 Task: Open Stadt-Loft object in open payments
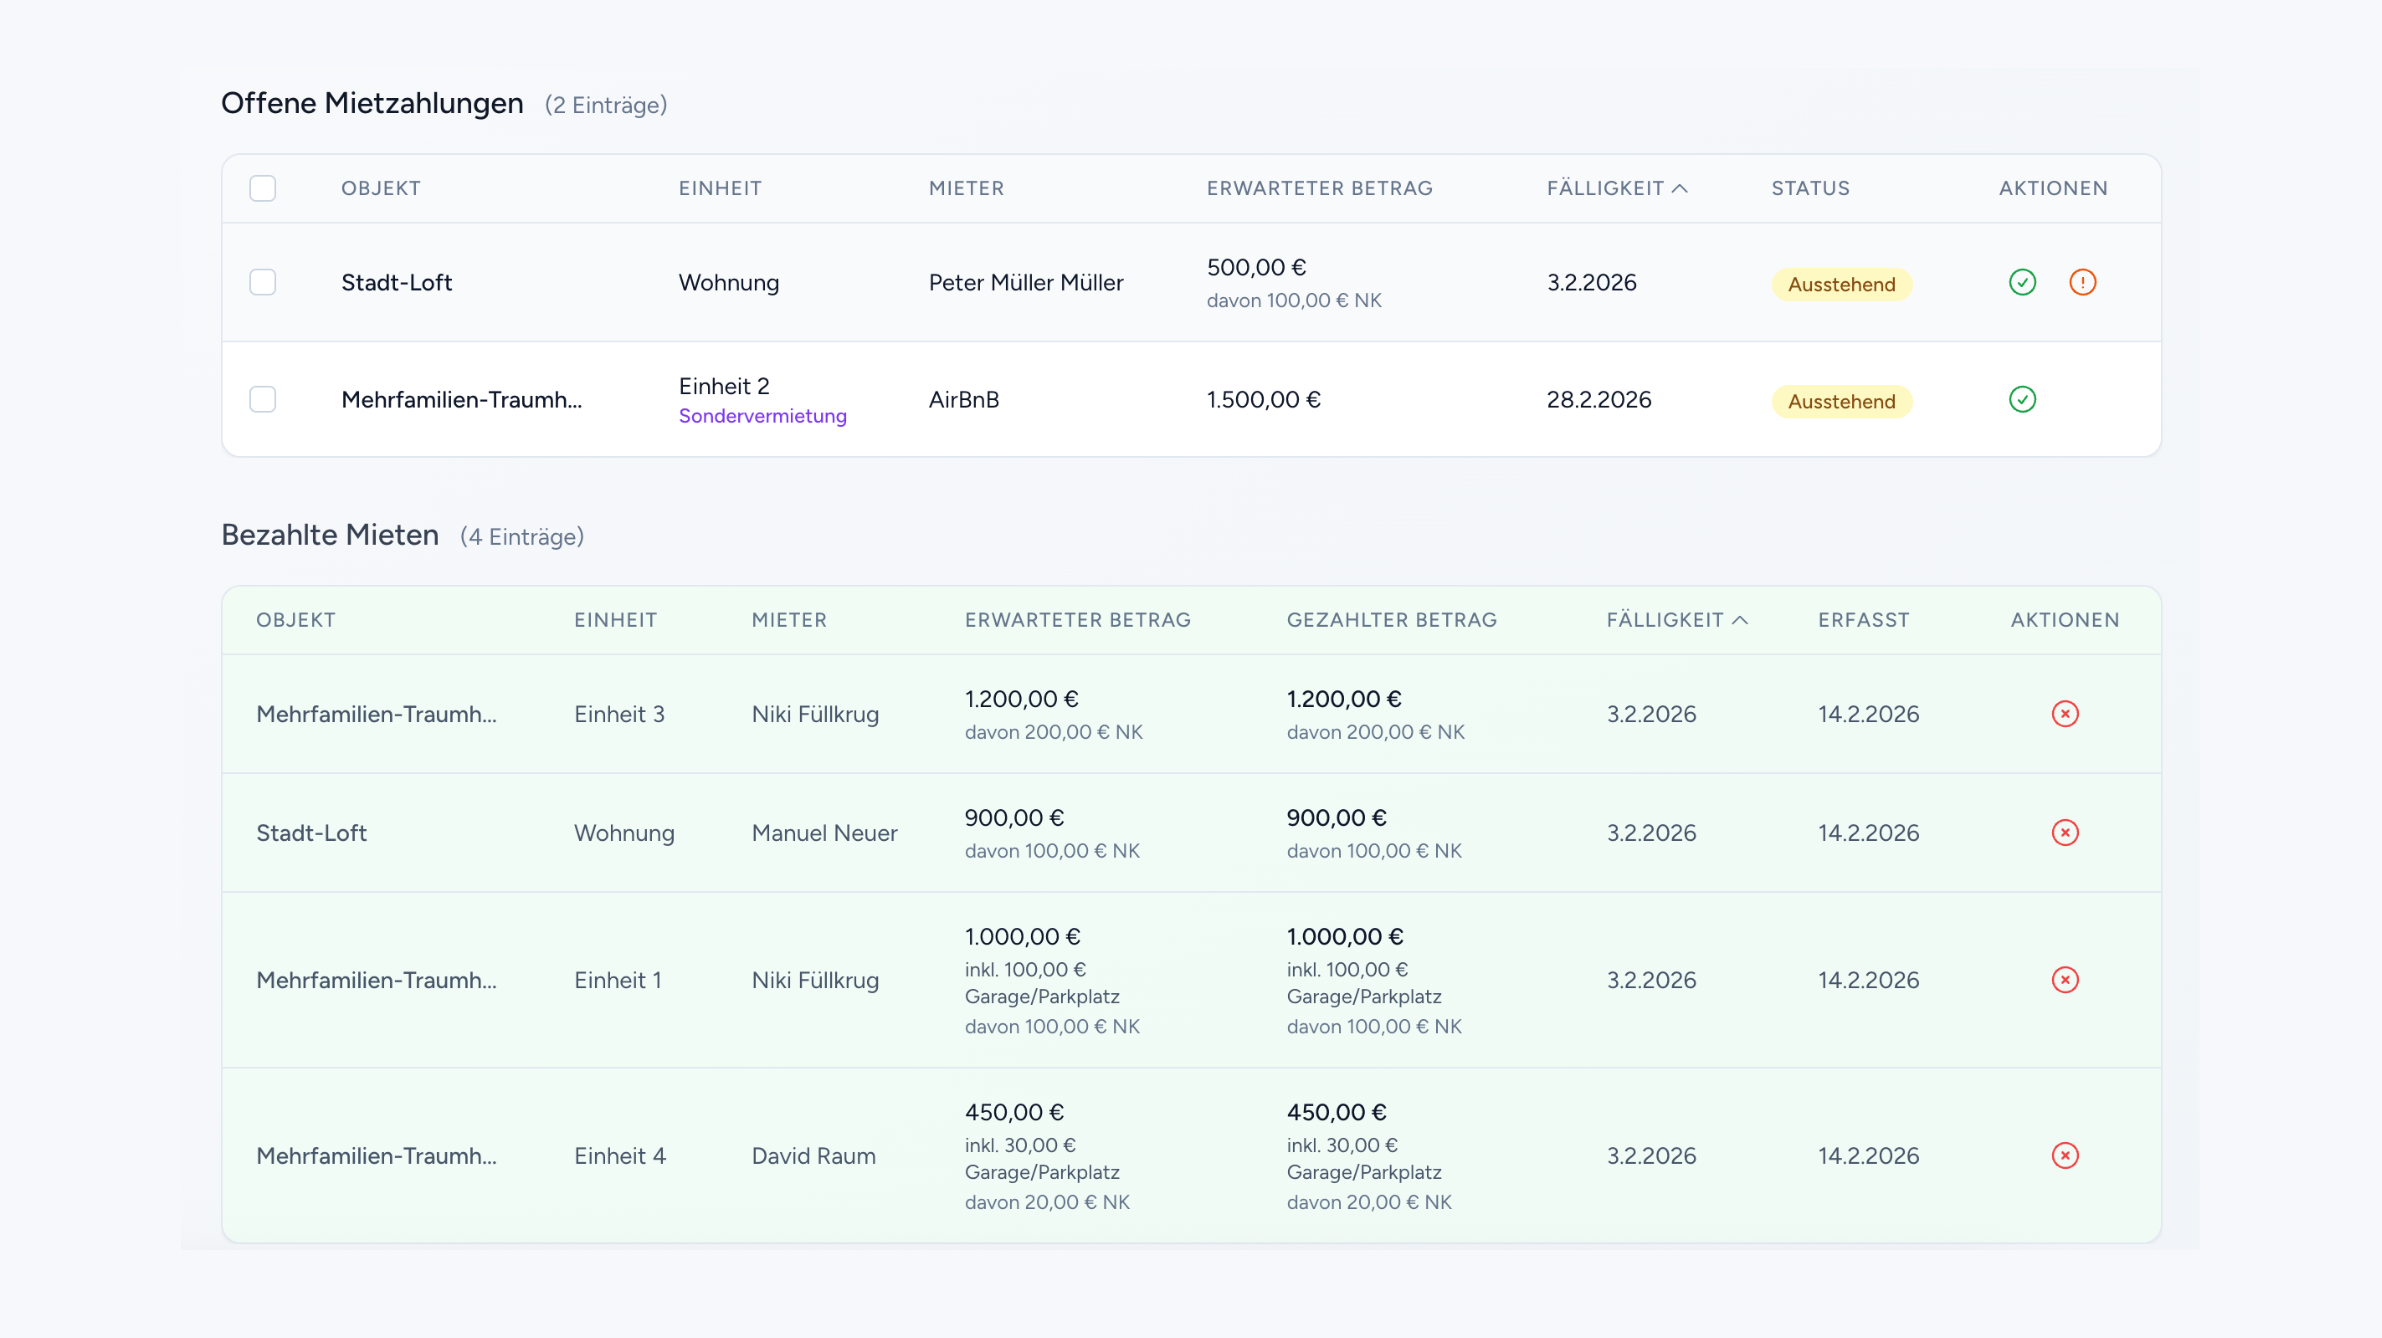(x=396, y=282)
